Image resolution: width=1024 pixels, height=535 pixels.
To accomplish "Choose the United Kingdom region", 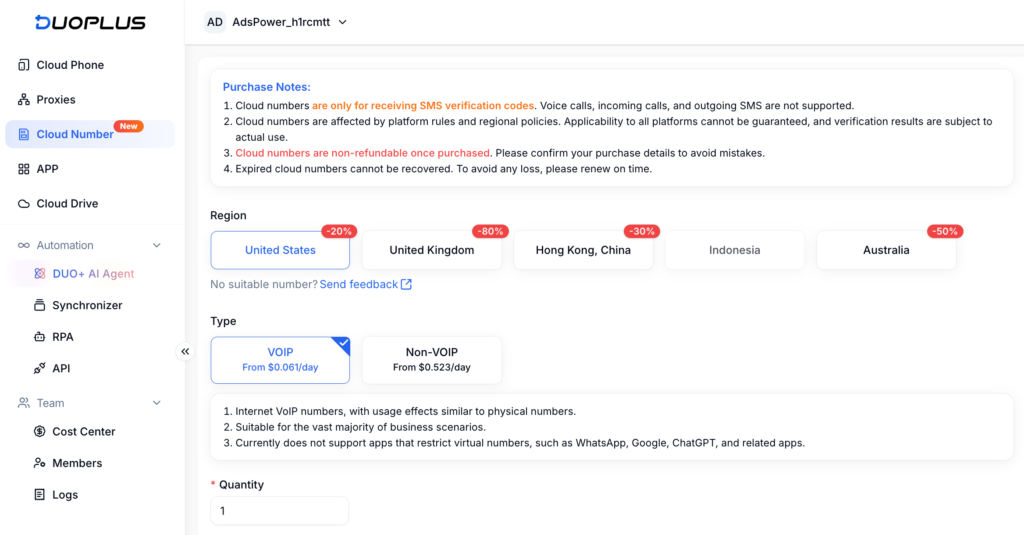I will coord(432,250).
